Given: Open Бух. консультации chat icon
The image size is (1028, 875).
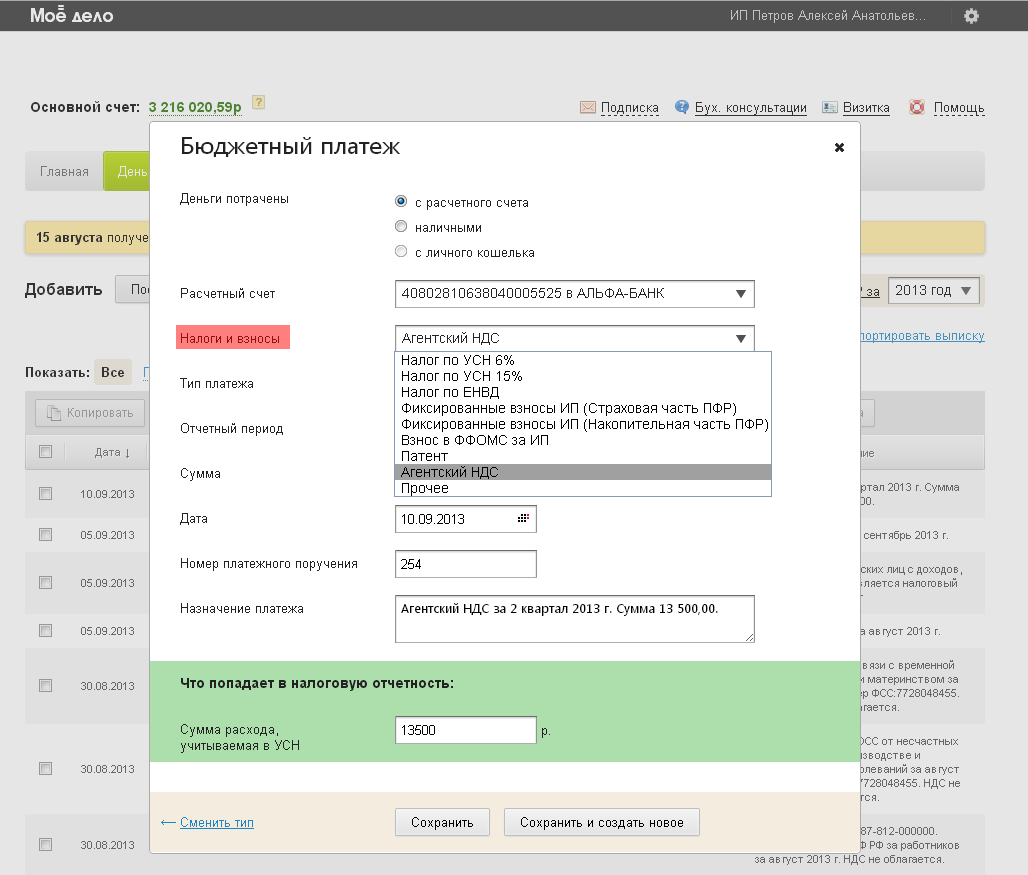Looking at the screenshot, I should (682, 107).
